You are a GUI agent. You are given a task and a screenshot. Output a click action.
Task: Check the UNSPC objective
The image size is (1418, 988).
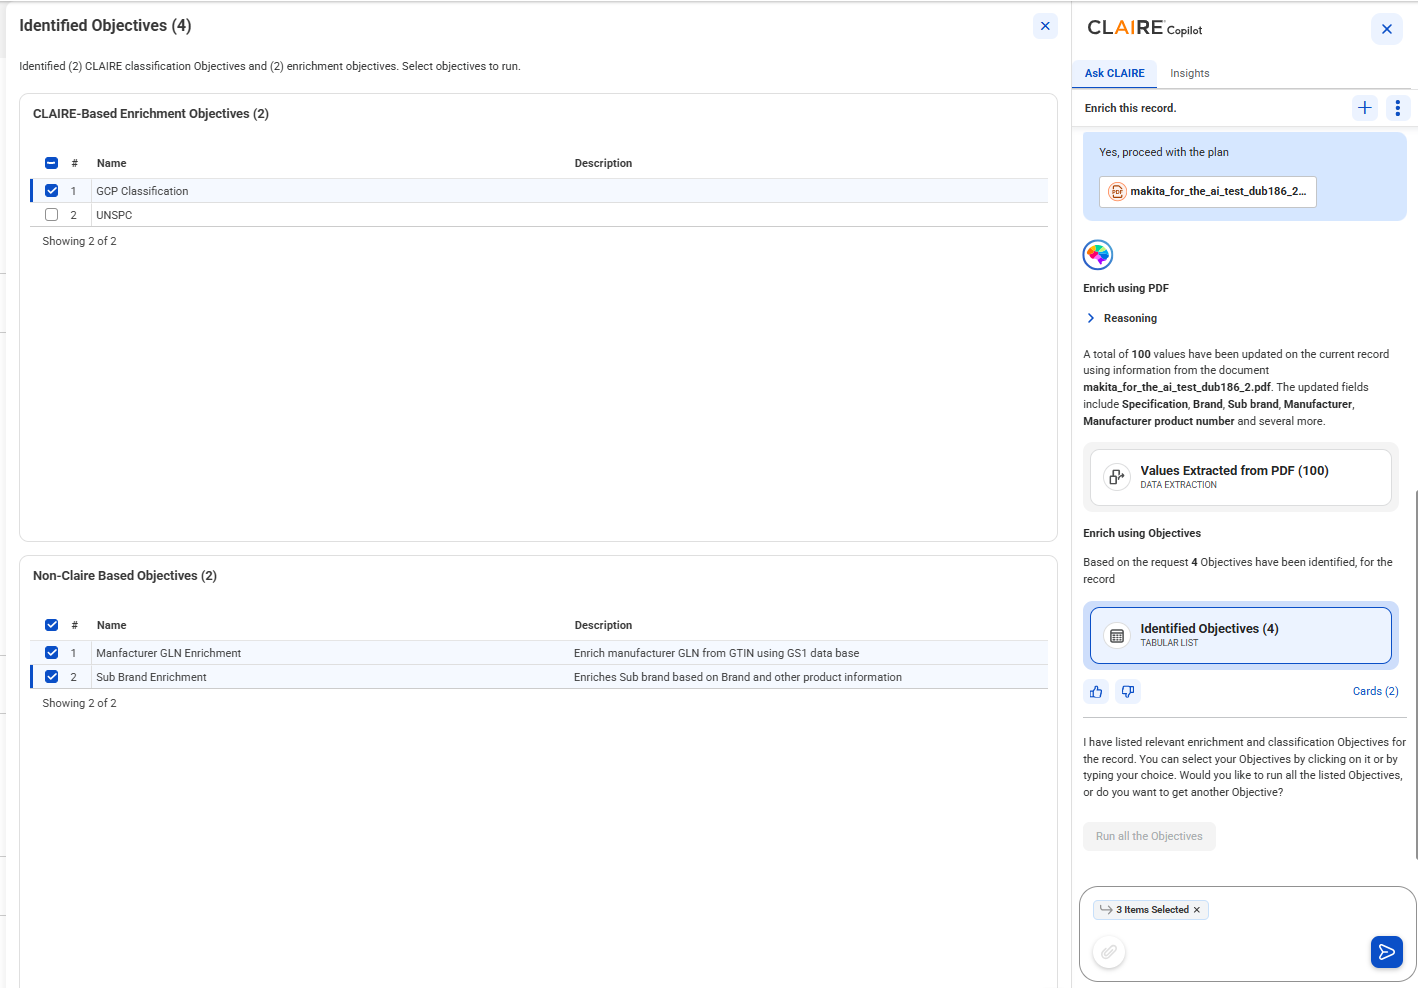coord(51,215)
